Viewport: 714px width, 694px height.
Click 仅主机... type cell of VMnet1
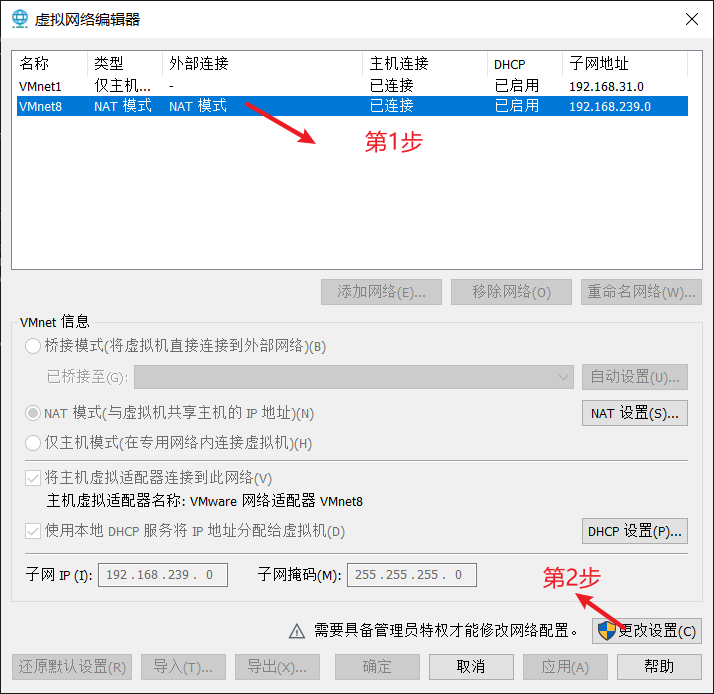122,86
